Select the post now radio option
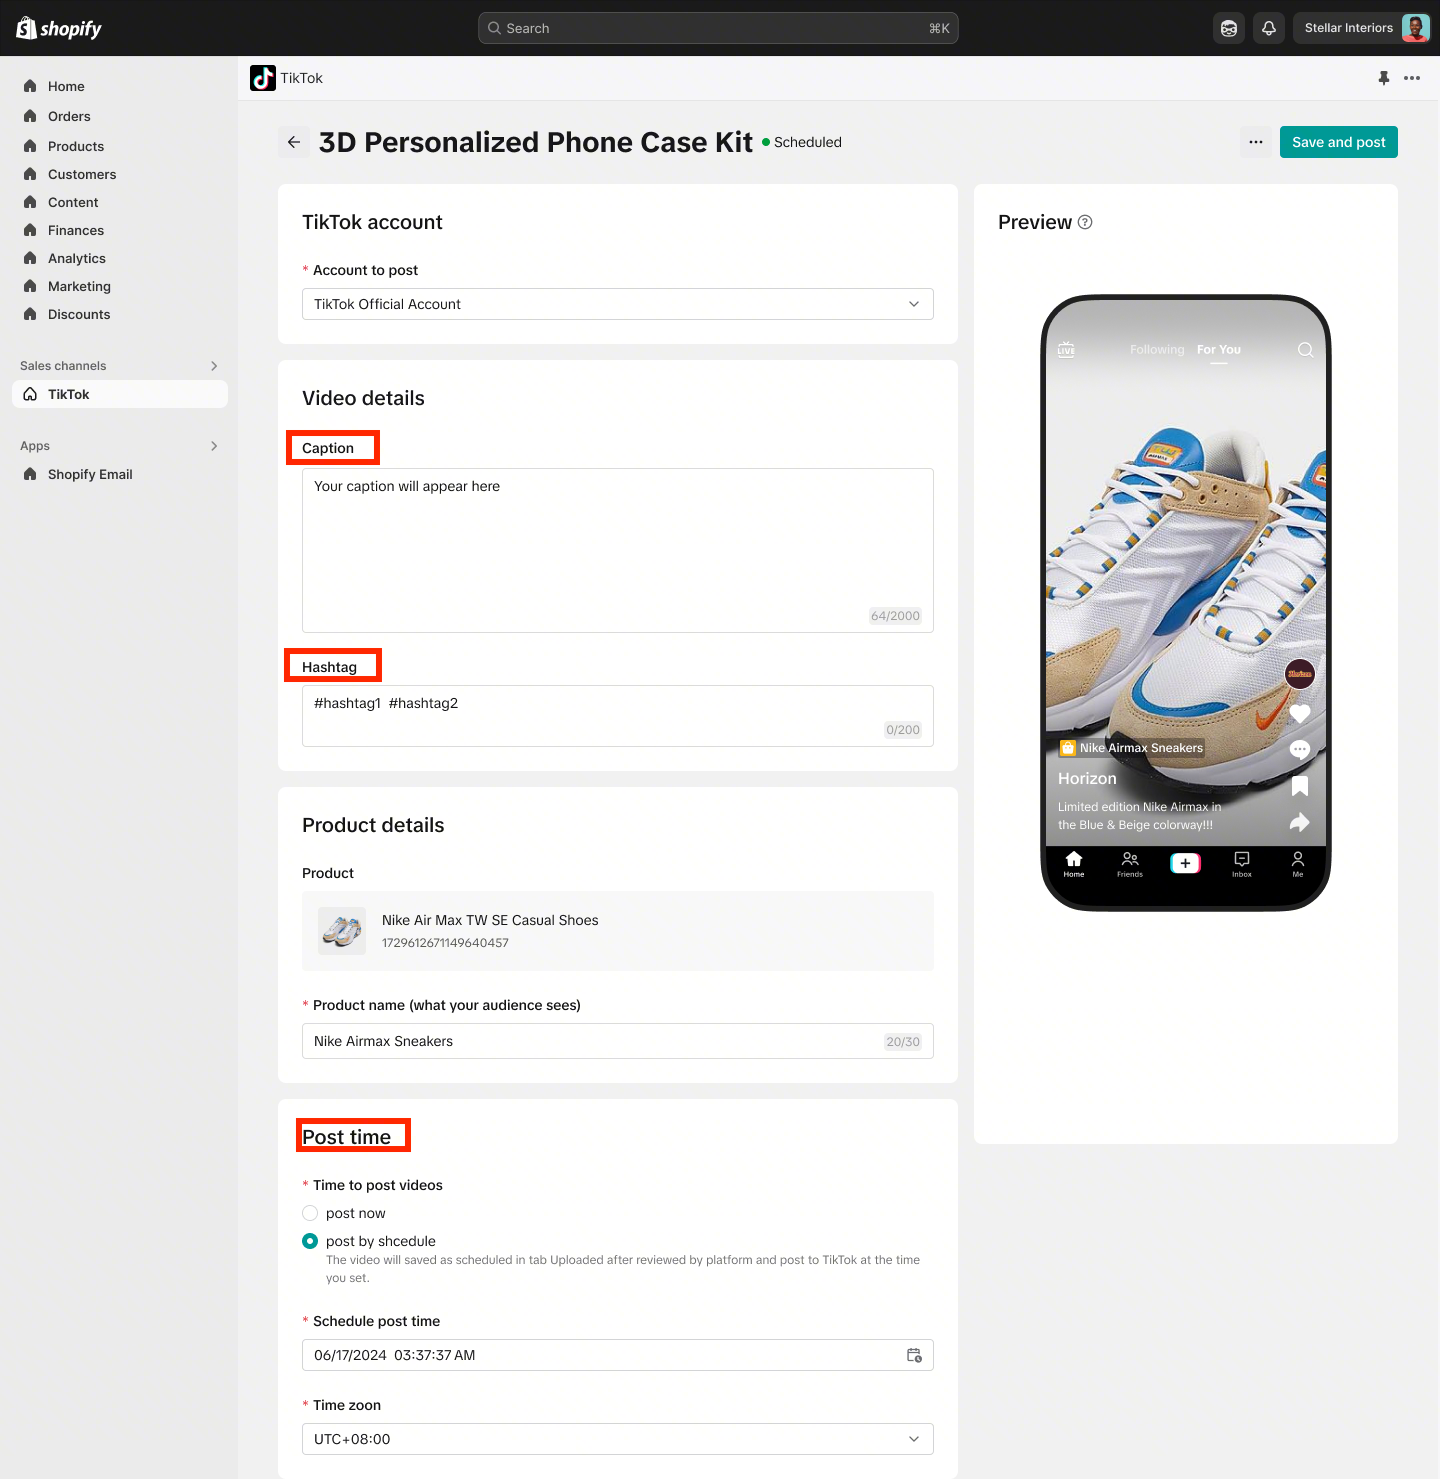The height and width of the screenshot is (1479, 1440). (x=310, y=1213)
